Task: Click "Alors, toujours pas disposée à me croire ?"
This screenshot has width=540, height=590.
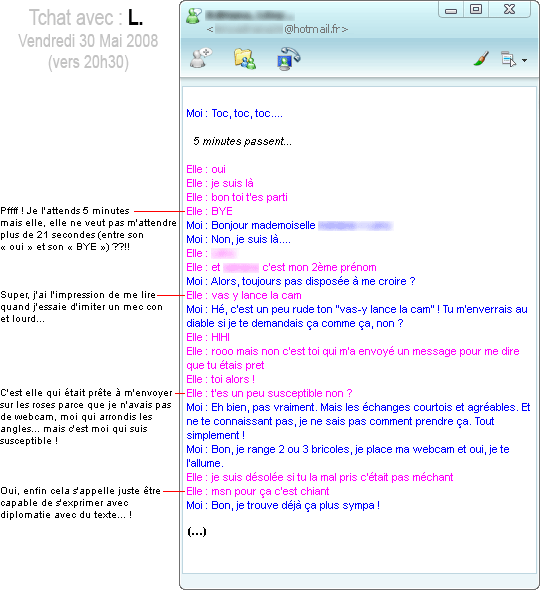Action: coord(313,281)
